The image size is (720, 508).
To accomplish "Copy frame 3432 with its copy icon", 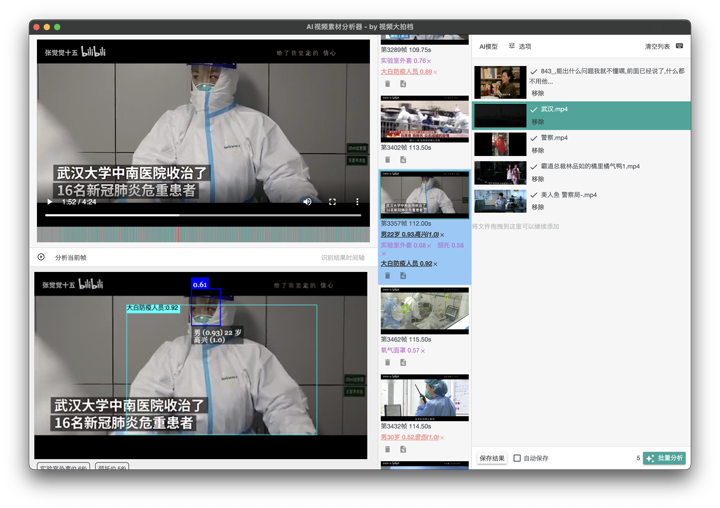I will point(403,449).
